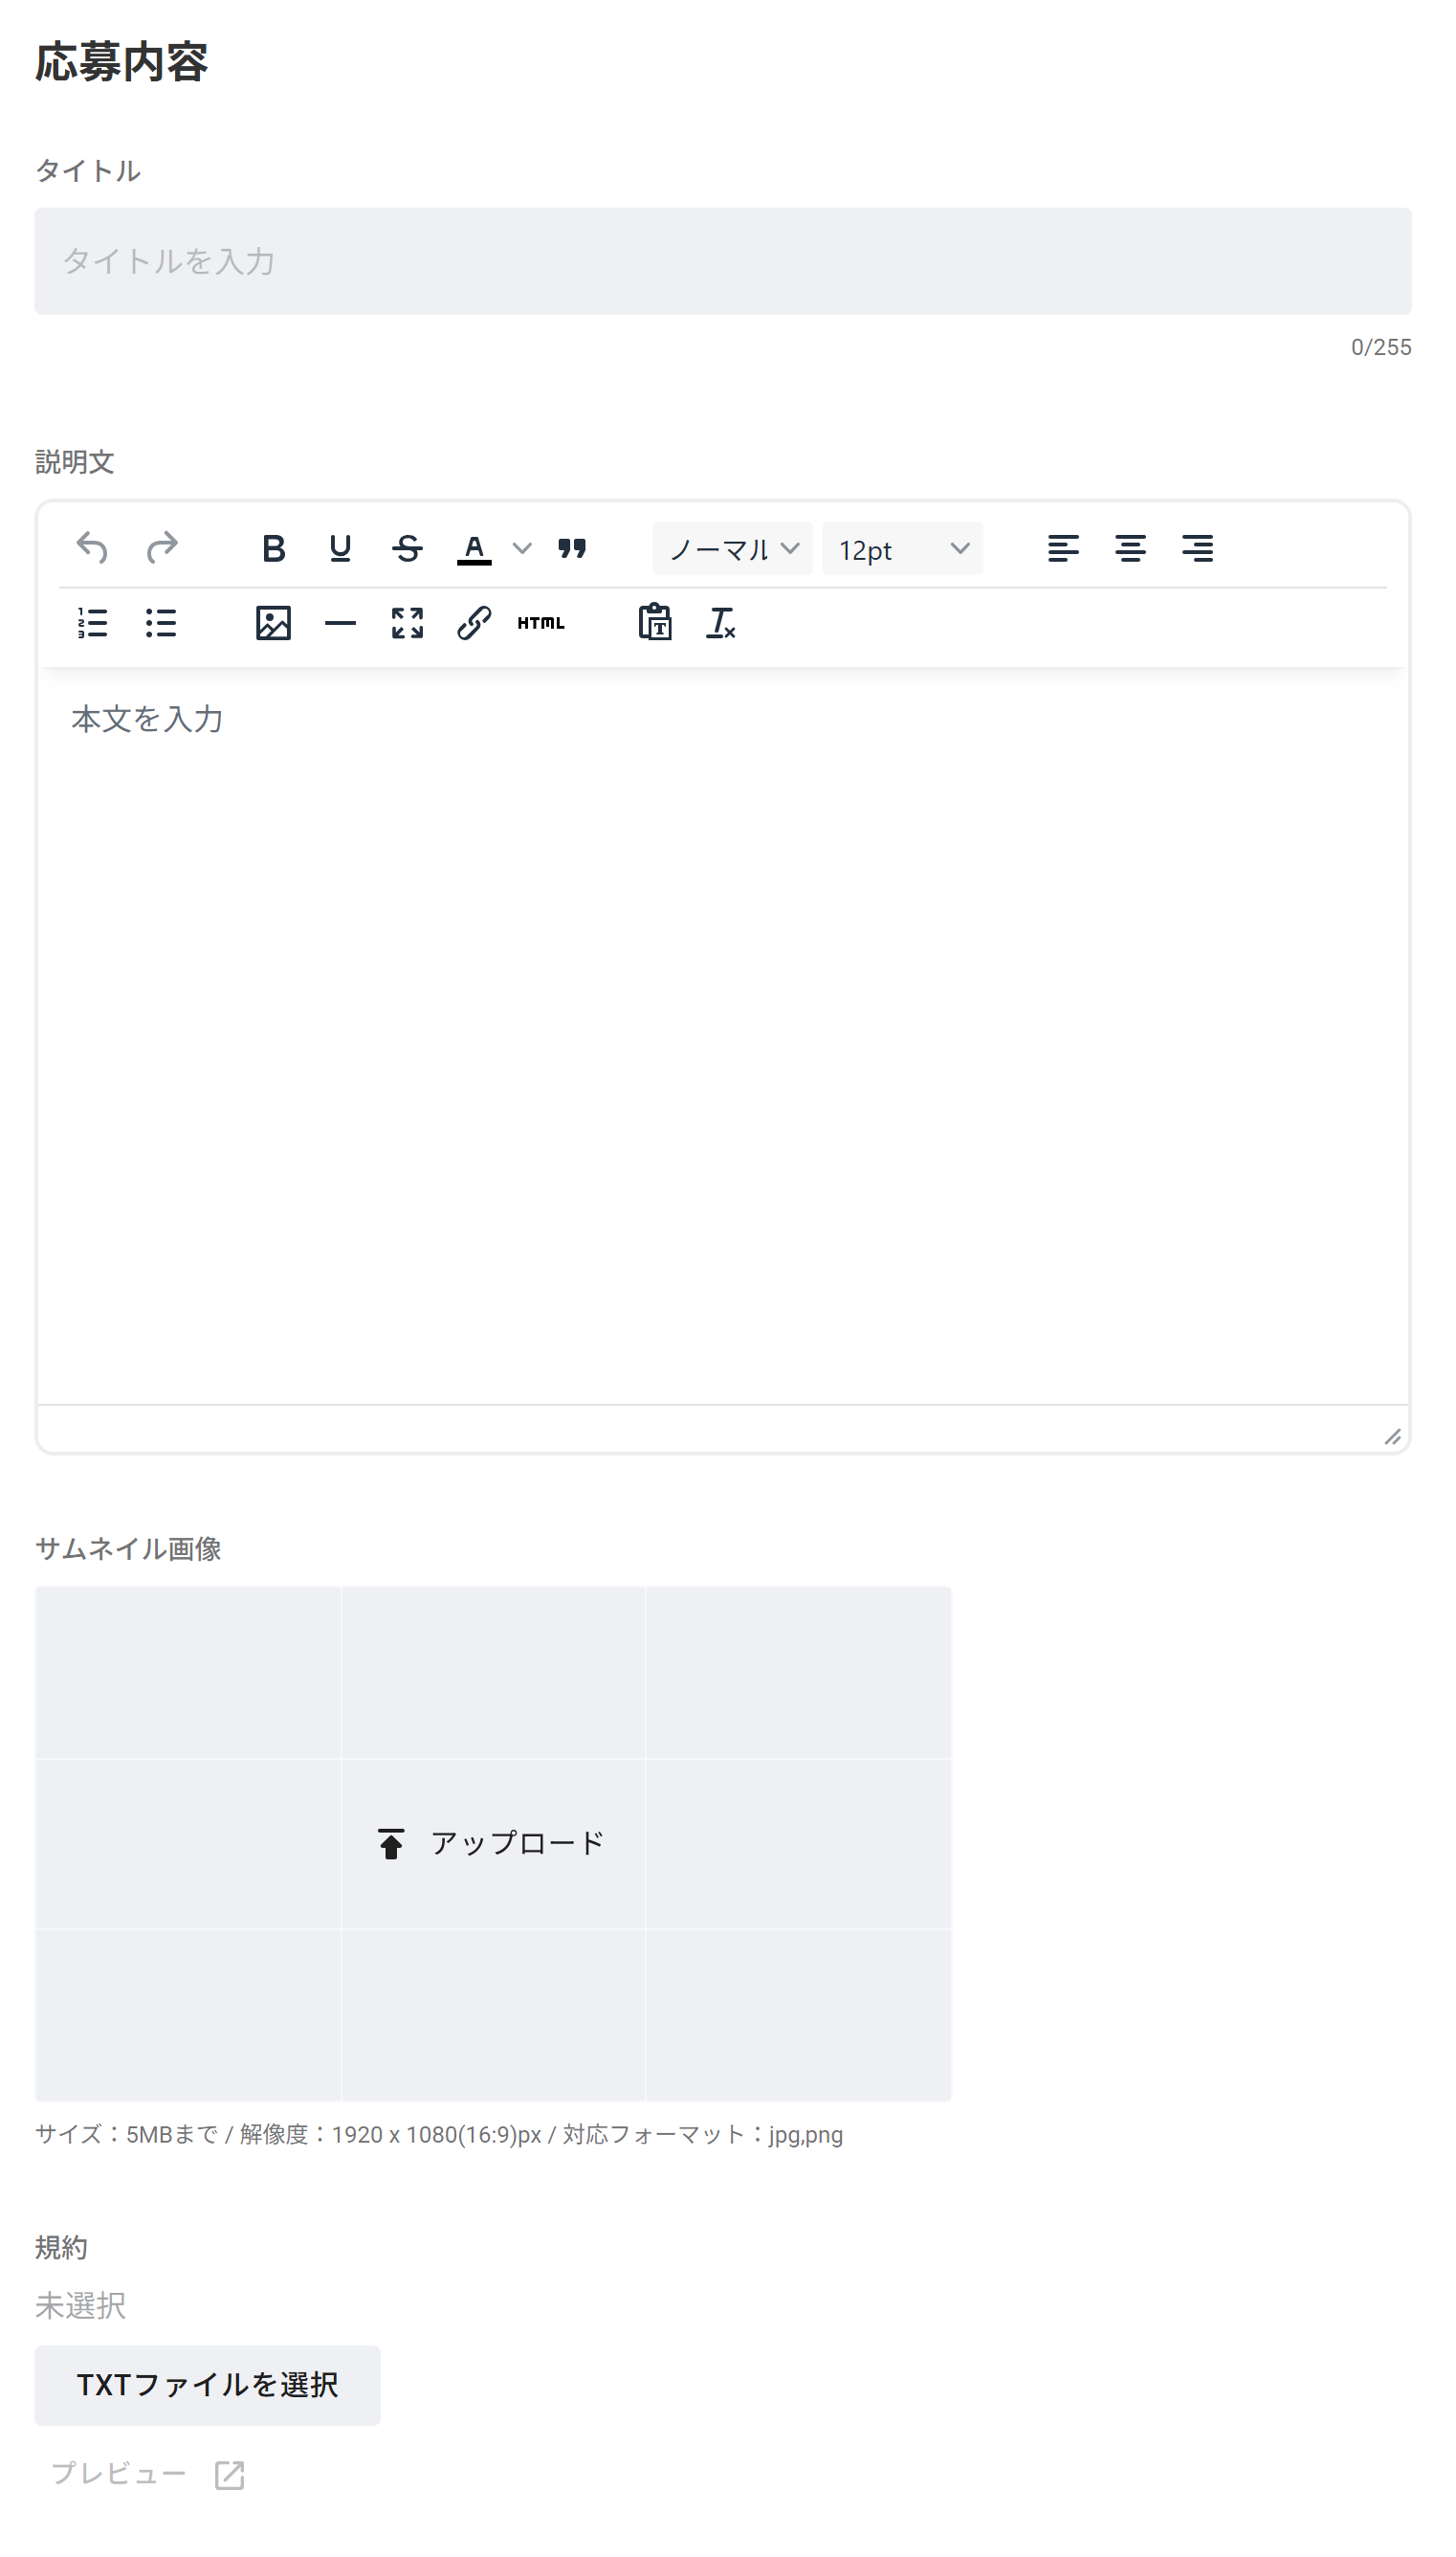Open the 12pt font size dropdown

click(902, 550)
